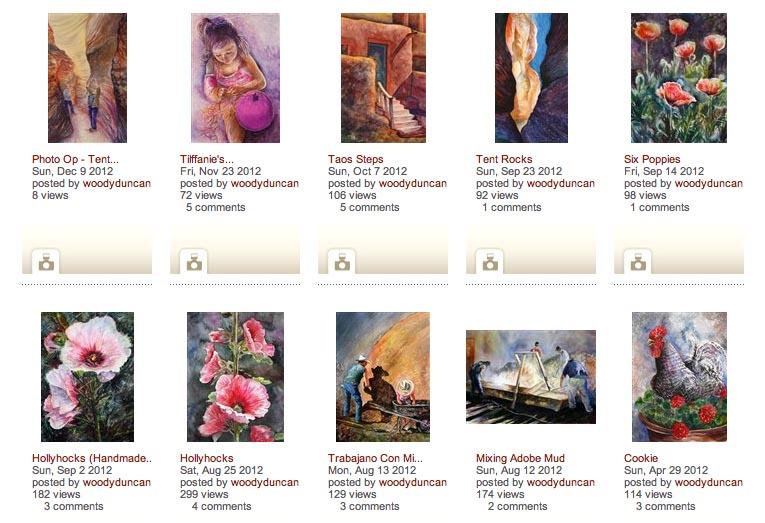This screenshot has height=523, width=765.
Task: Open the Six Poppies title link
Action: (x=652, y=159)
